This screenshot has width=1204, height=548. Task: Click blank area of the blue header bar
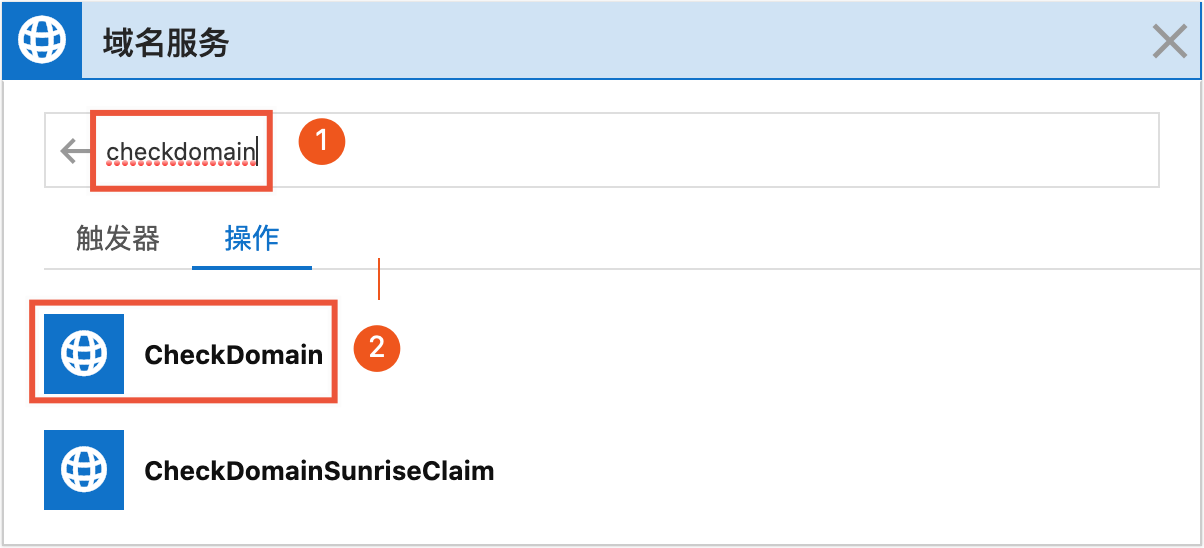pos(650,43)
